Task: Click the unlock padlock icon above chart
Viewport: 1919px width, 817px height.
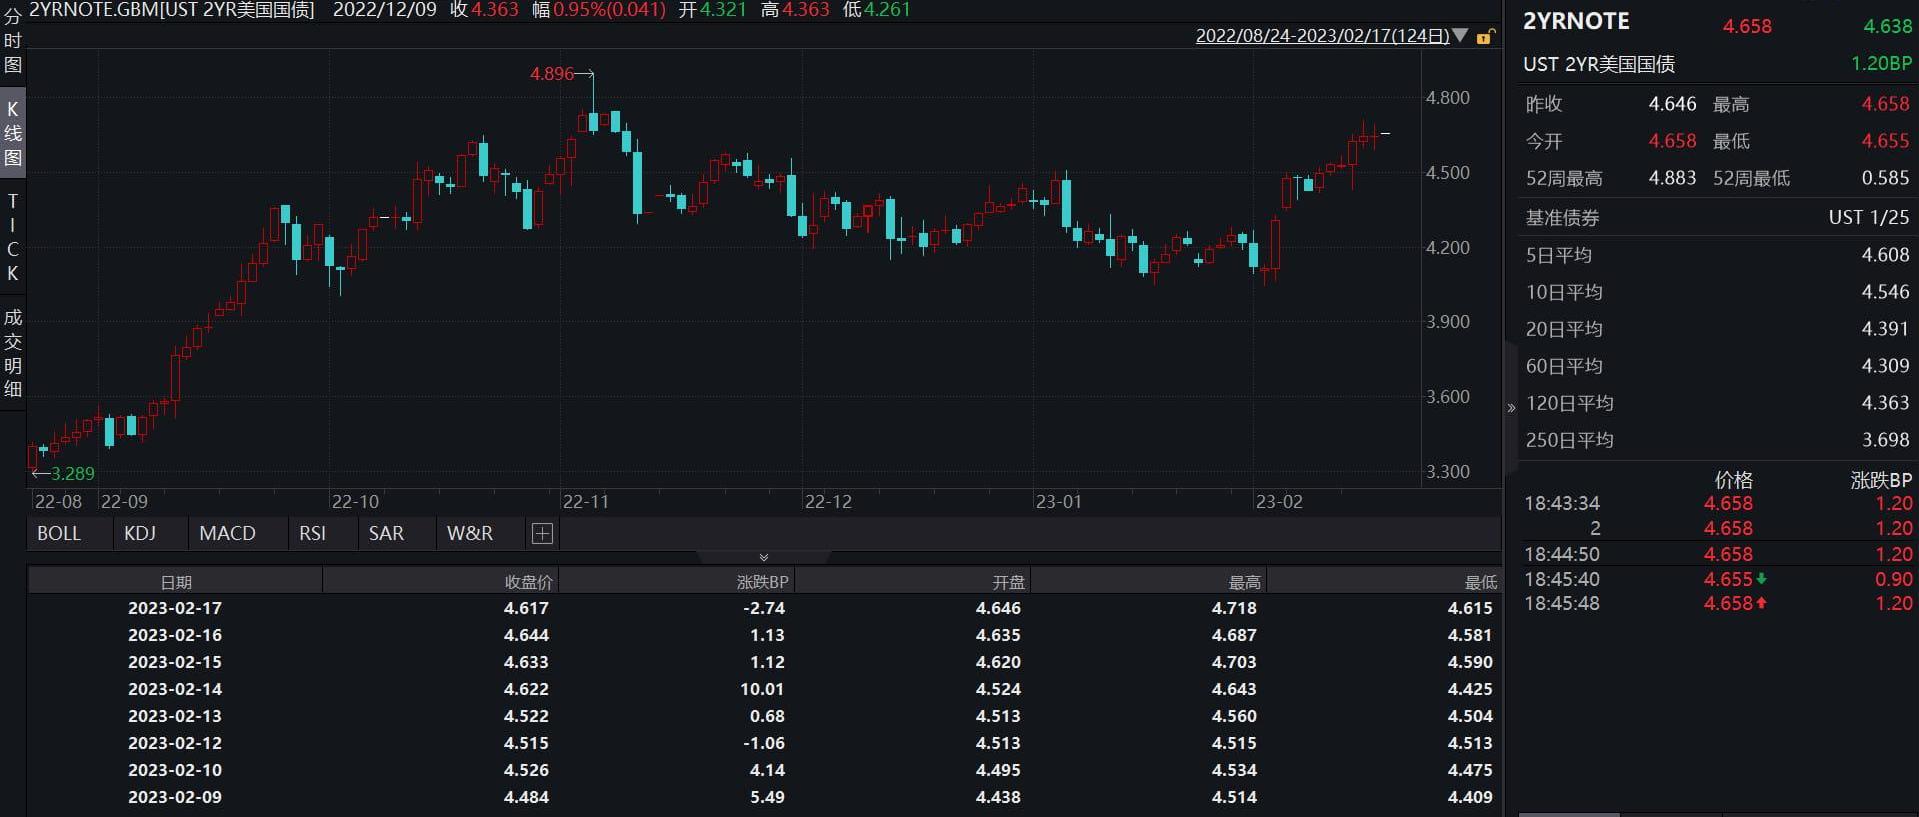Action: tap(1485, 37)
